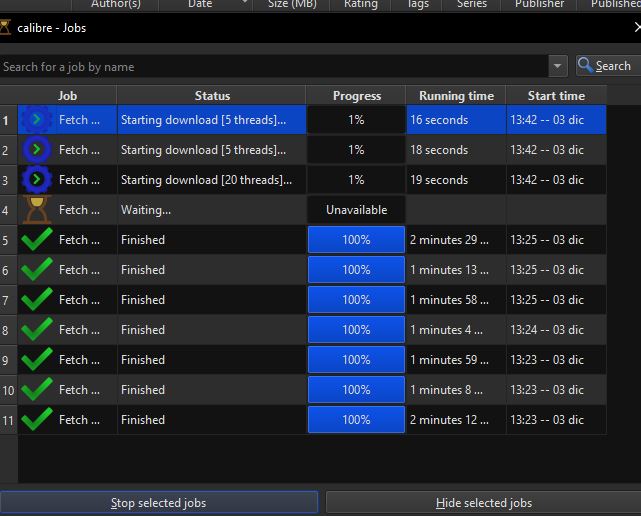Screen dimensions: 641x516
Task: Click "1 minutes 4 ..." running time cell
Action: (456, 330)
